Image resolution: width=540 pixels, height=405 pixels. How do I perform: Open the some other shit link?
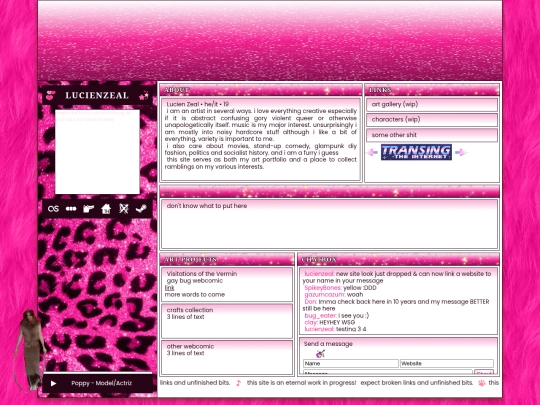[432, 135]
